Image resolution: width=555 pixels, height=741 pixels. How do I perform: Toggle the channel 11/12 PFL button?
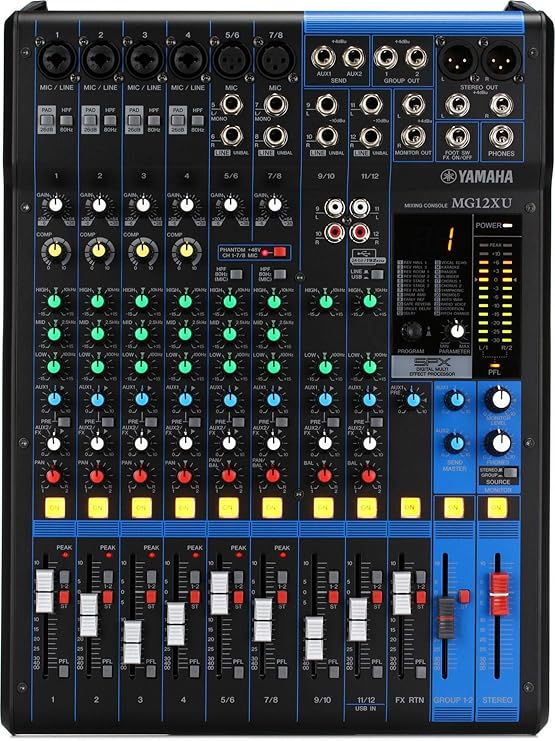[x=377, y=672]
